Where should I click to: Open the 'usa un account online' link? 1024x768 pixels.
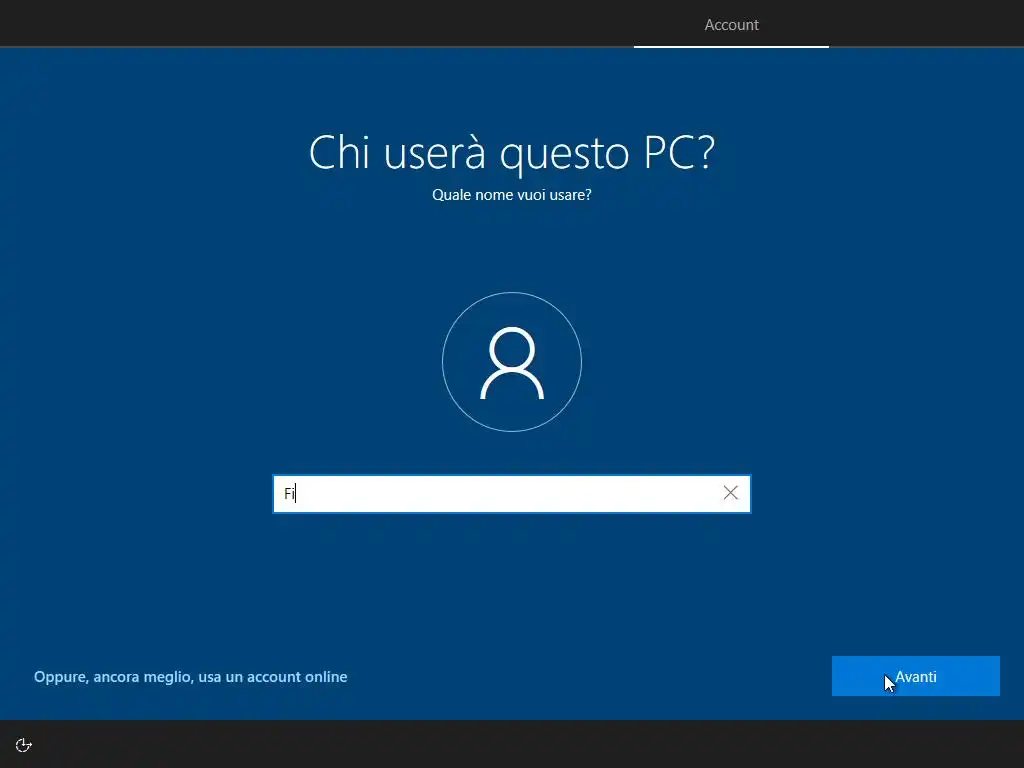191,677
